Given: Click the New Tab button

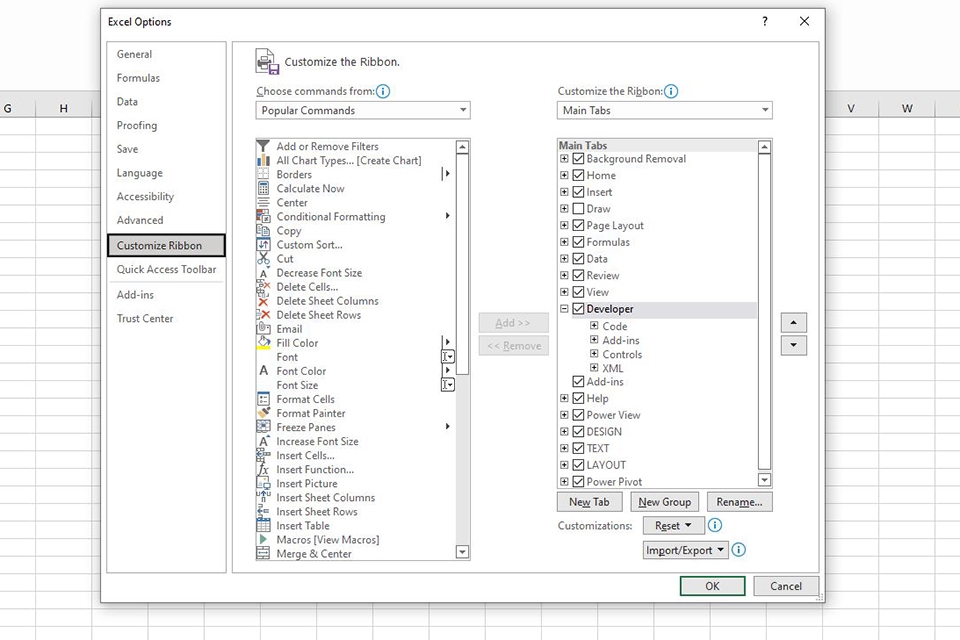Looking at the screenshot, I should [x=590, y=502].
